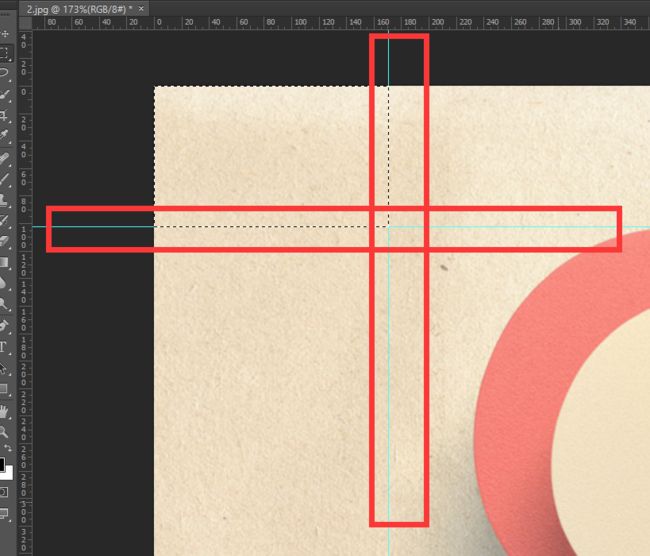
Task: Swap foreground and background colors
Action: point(8,448)
